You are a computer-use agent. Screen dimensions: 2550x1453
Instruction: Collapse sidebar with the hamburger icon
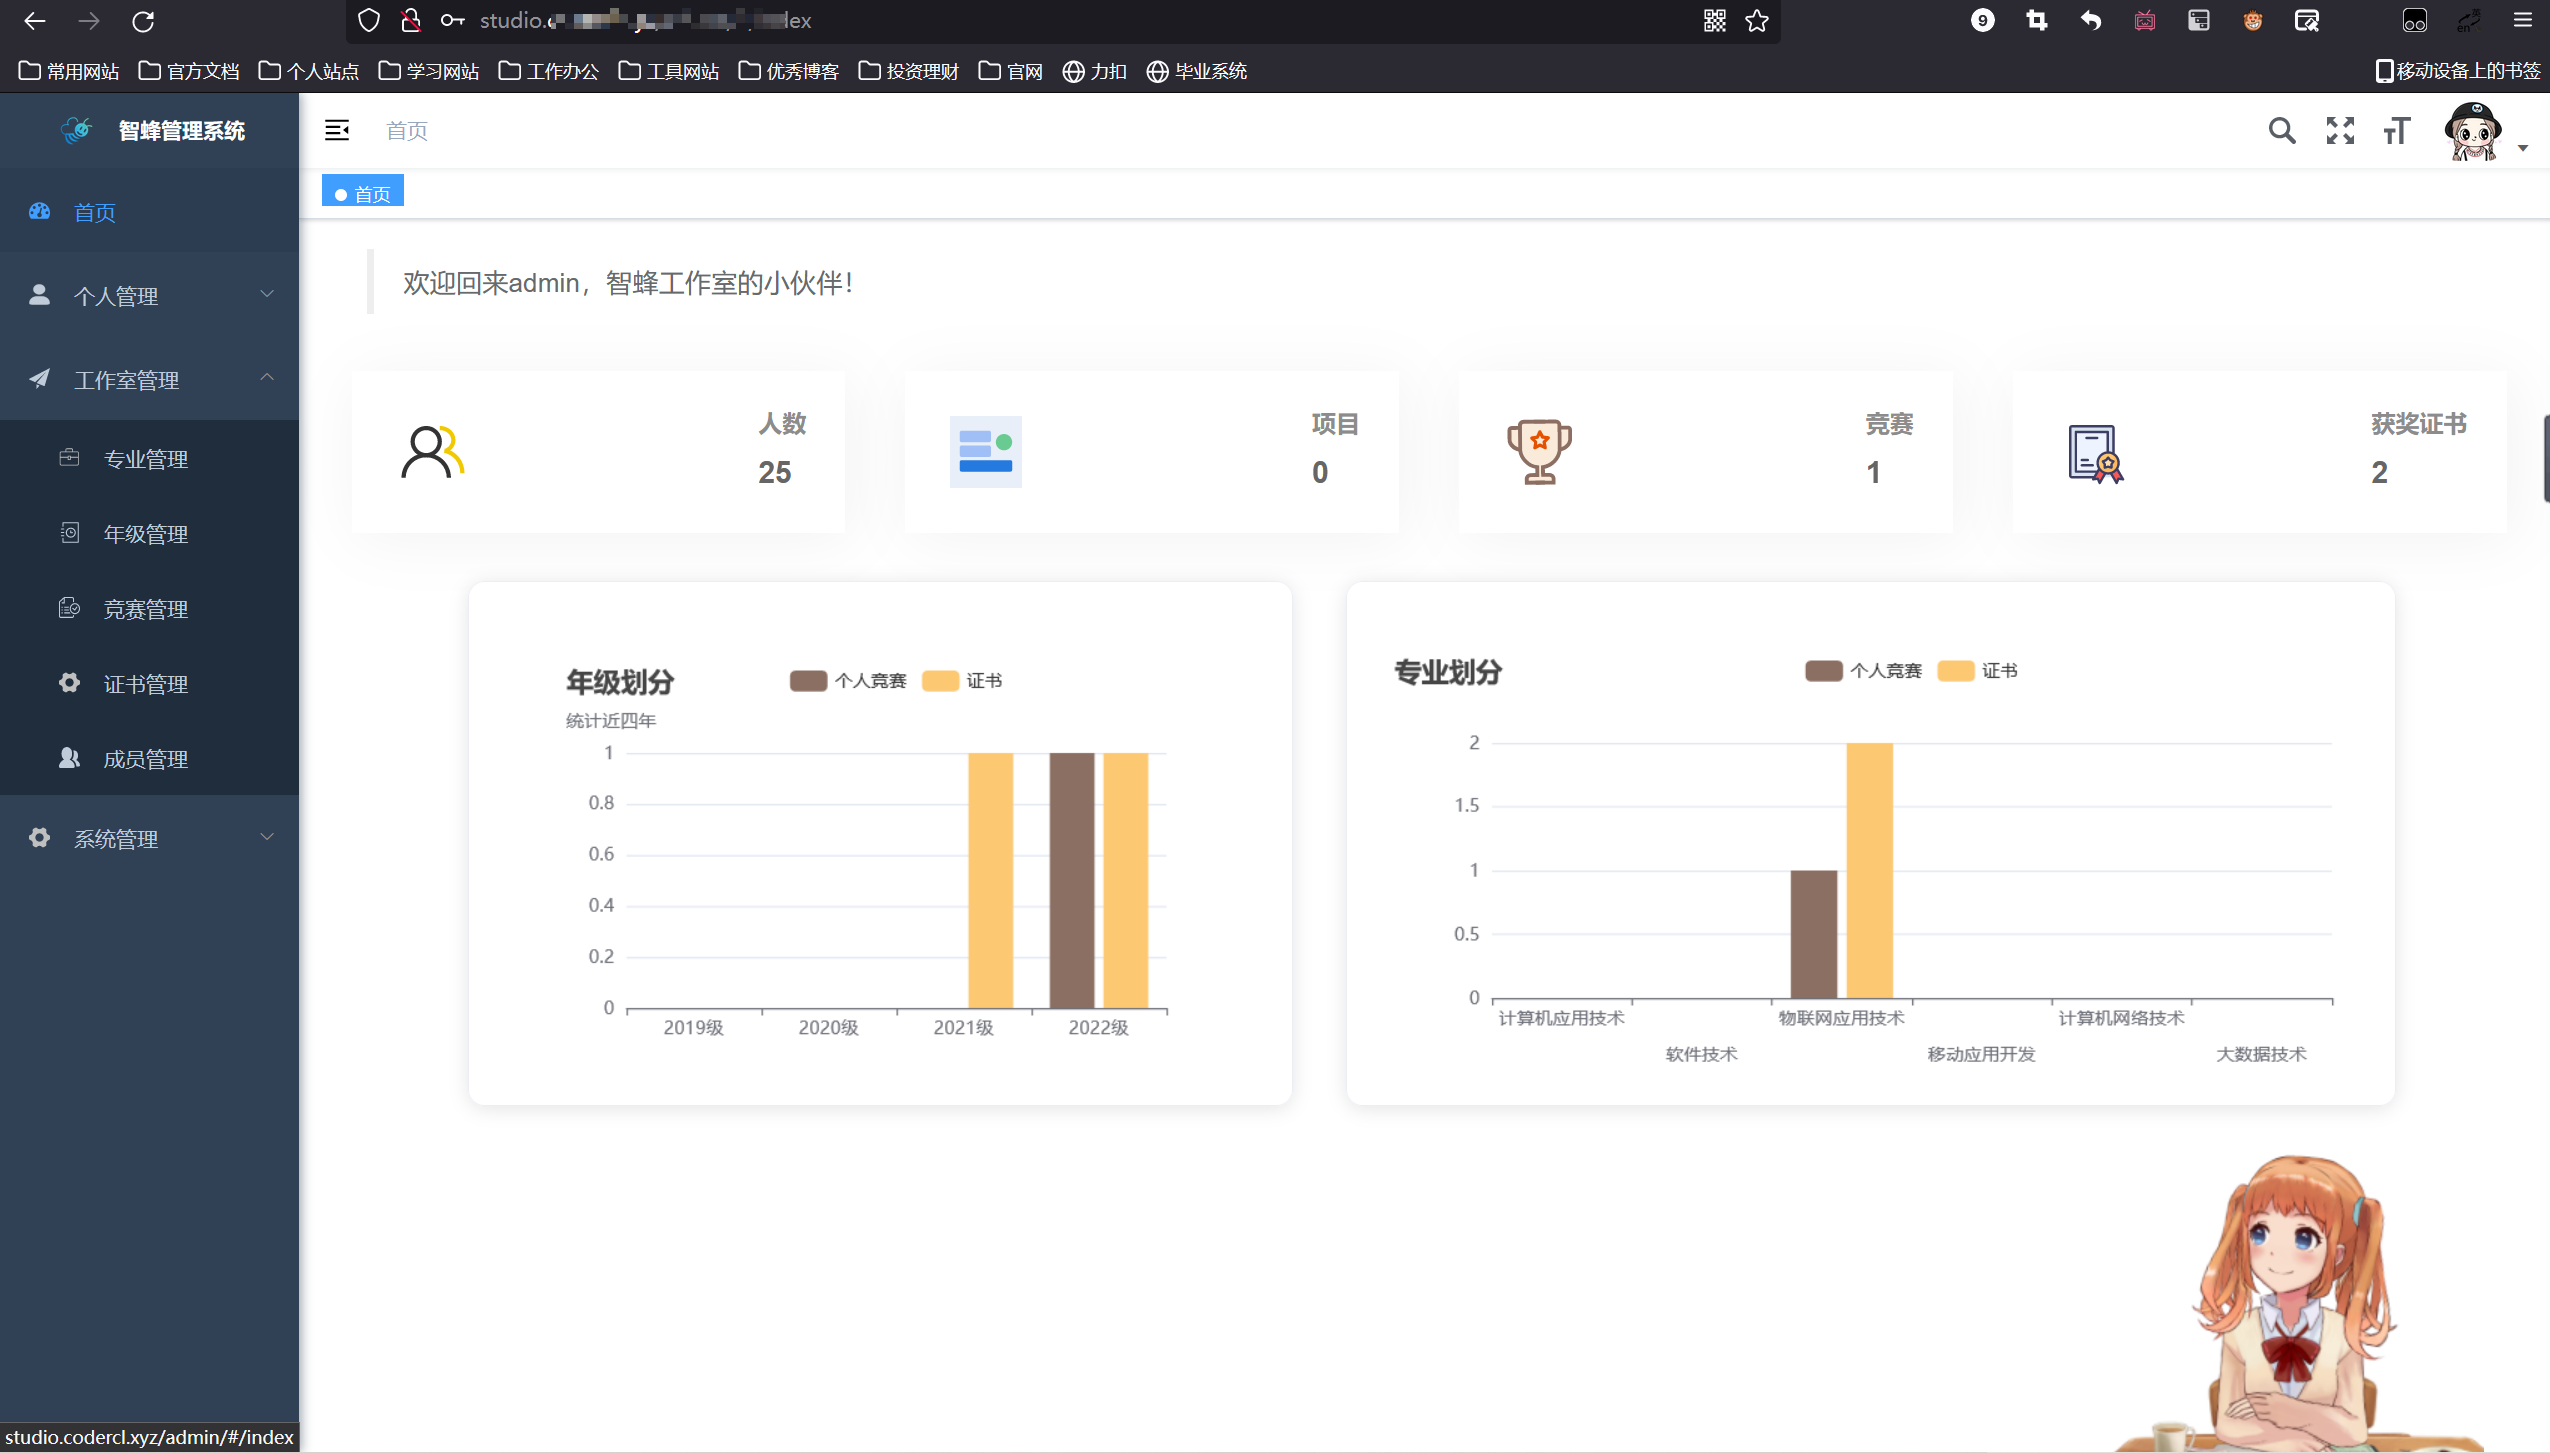click(337, 130)
